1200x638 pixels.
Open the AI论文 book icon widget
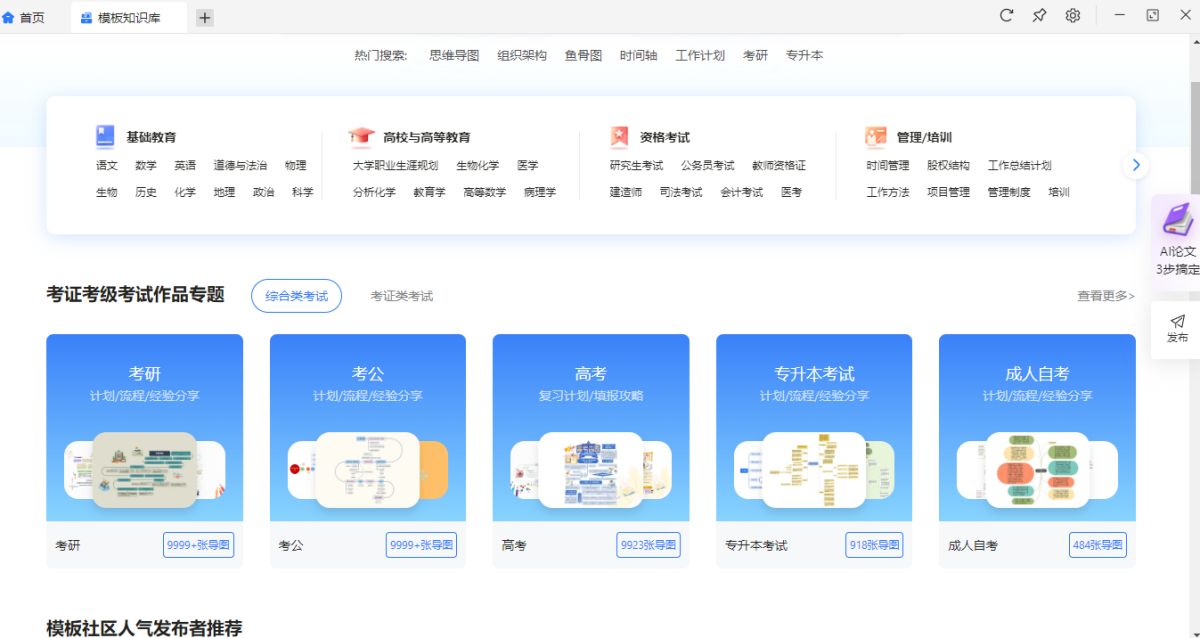(1177, 219)
